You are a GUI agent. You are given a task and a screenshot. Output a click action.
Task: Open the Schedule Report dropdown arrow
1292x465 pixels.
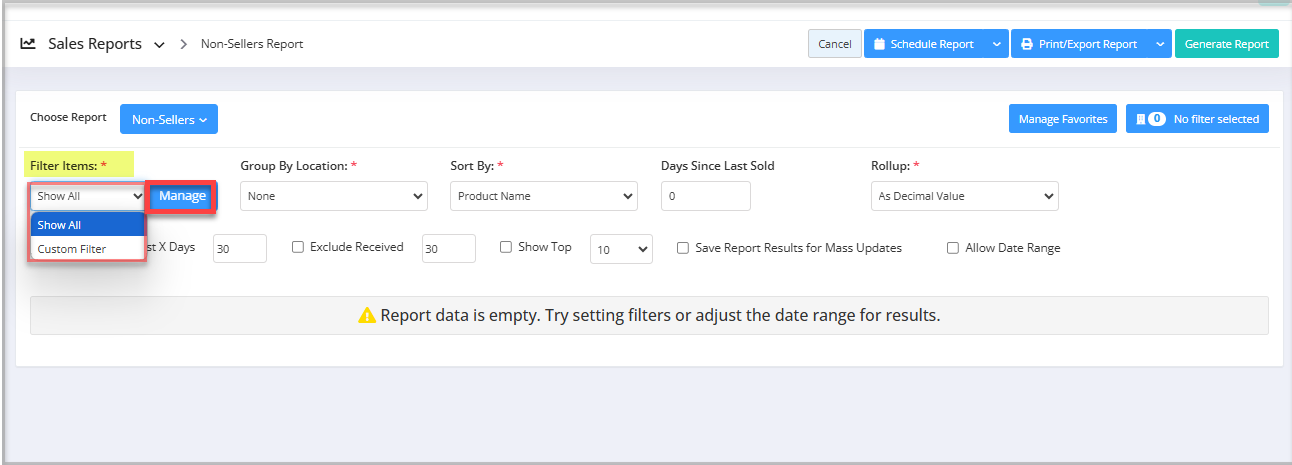pos(996,44)
